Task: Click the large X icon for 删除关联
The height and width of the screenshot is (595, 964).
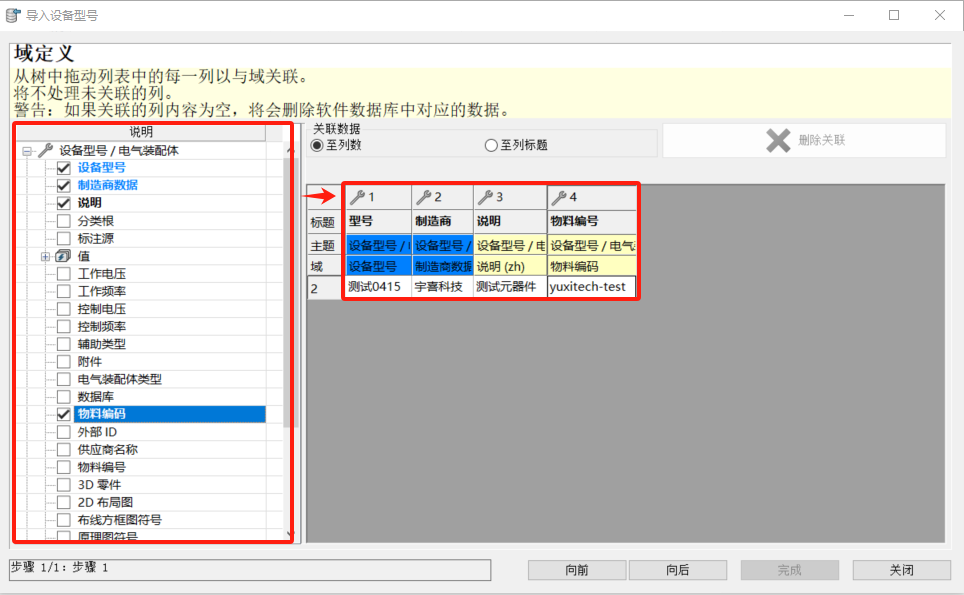Action: click(x=778, y=139)
